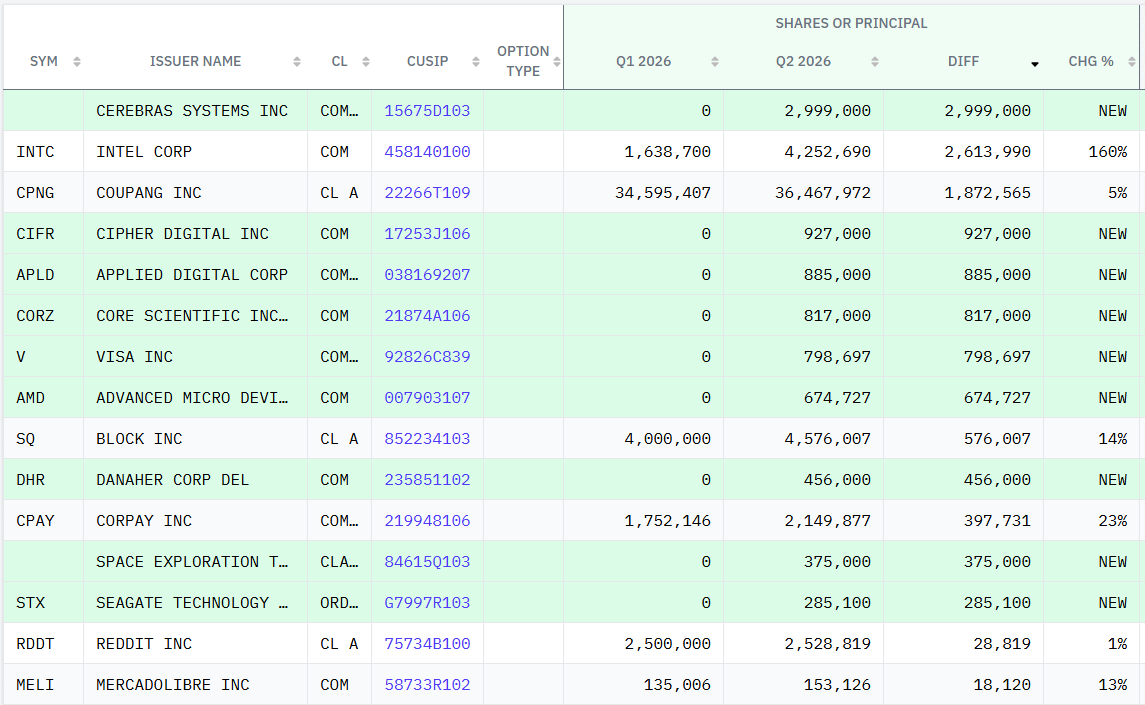1145x705 pixels.
Task: Sort by CHG % column sort icon
Action: pos(1132,62)
